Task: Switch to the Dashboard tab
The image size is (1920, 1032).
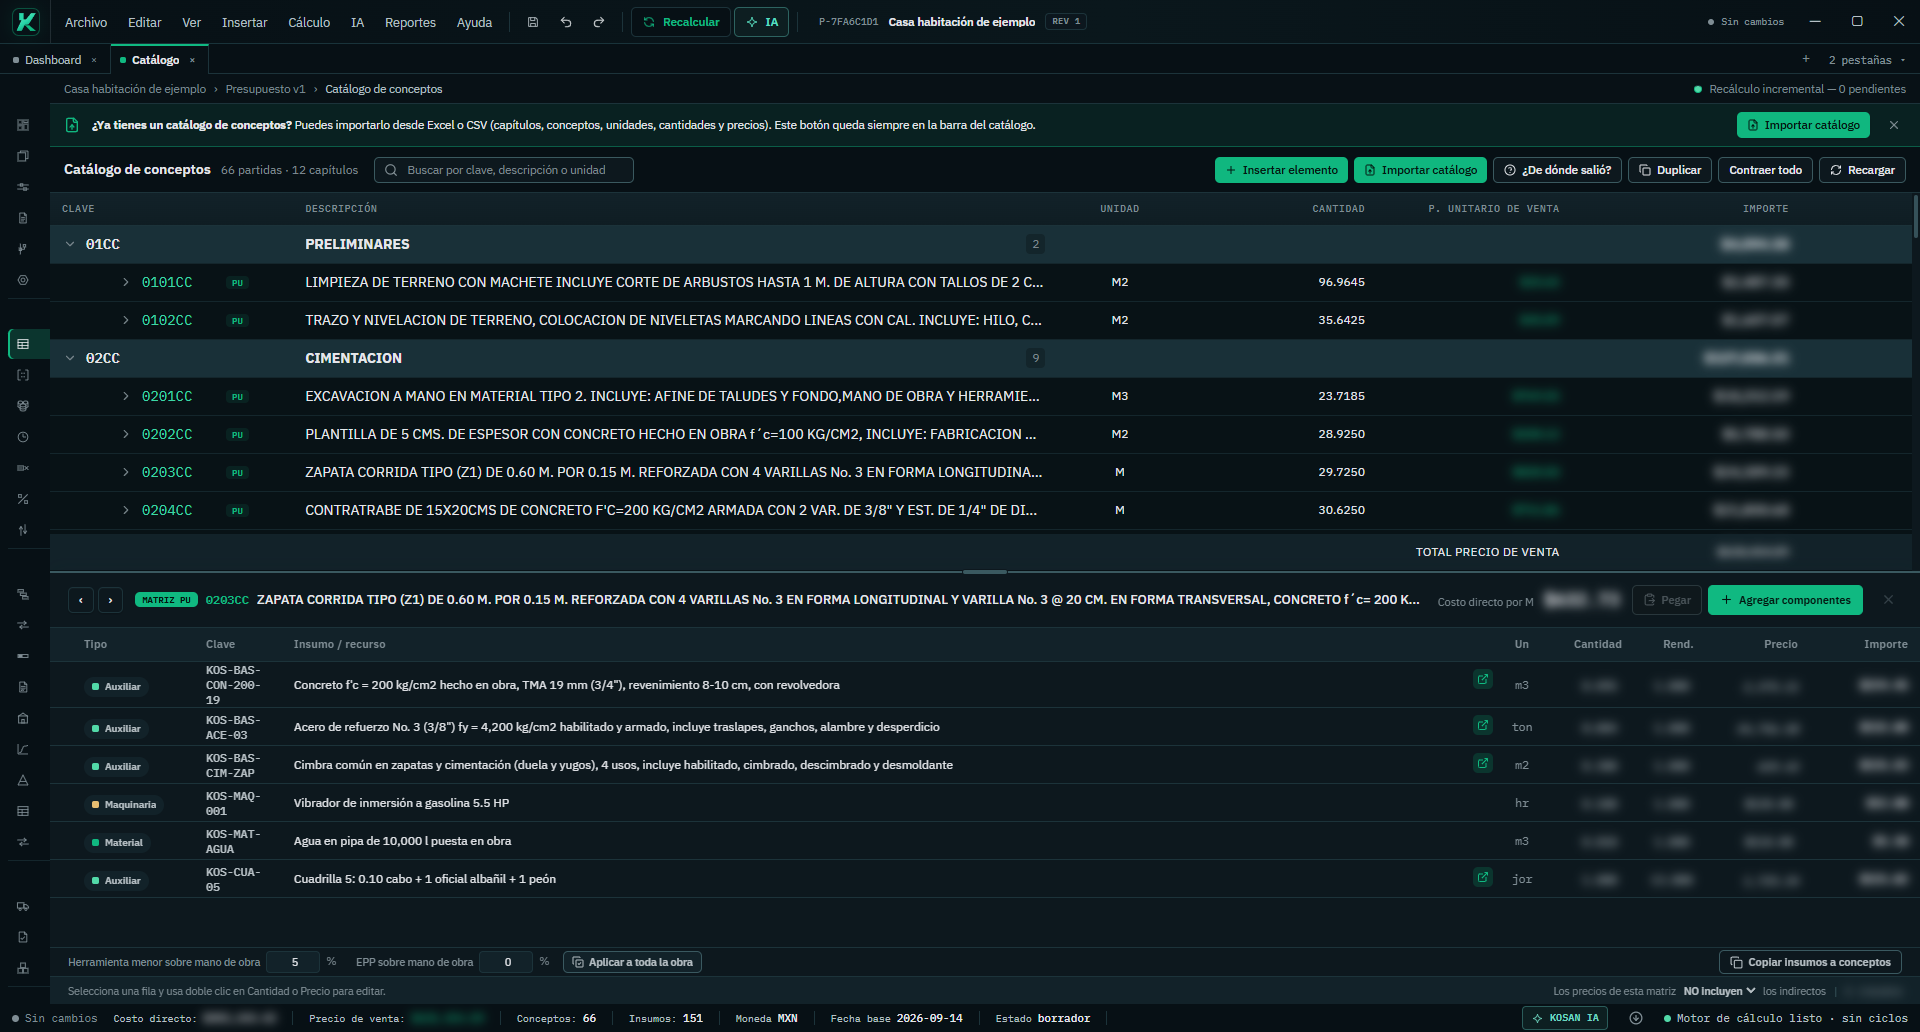Action: [x=53, y=60]
